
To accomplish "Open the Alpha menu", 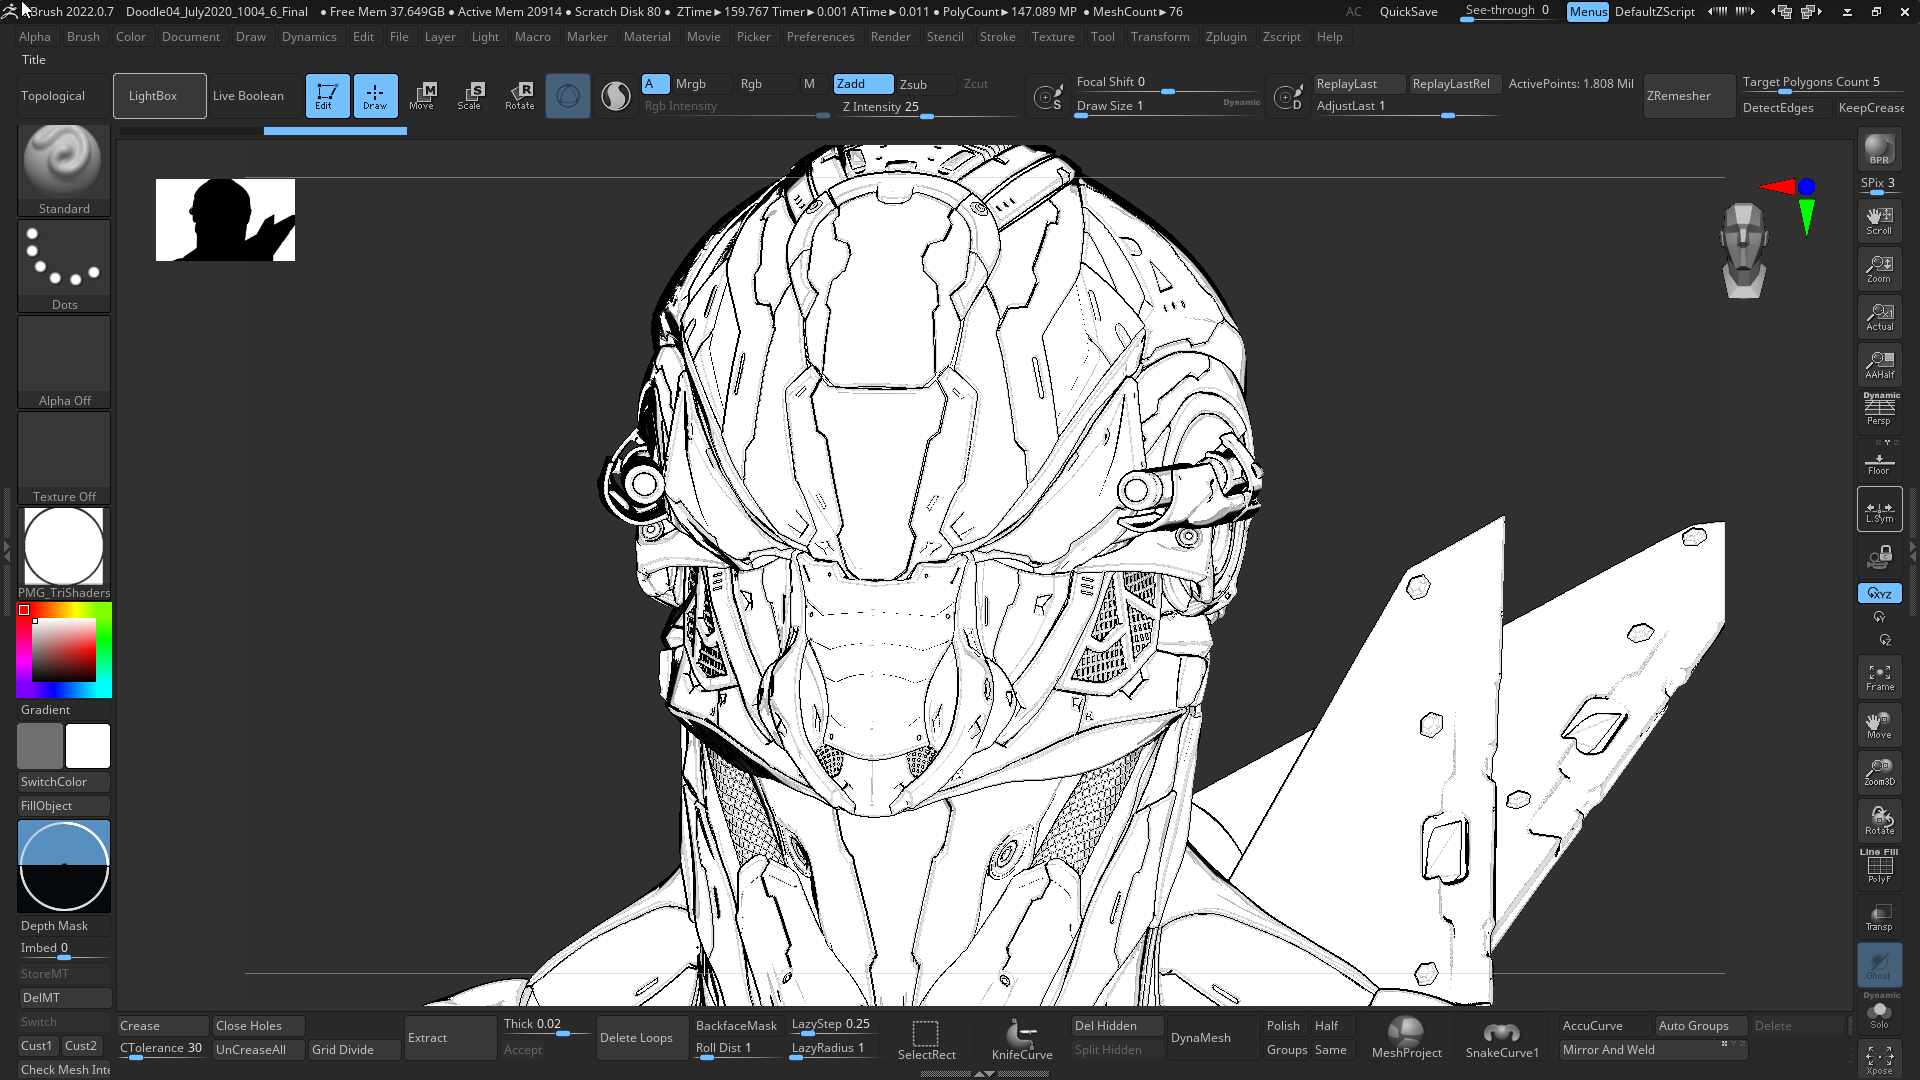I will (x=34, y=37).
